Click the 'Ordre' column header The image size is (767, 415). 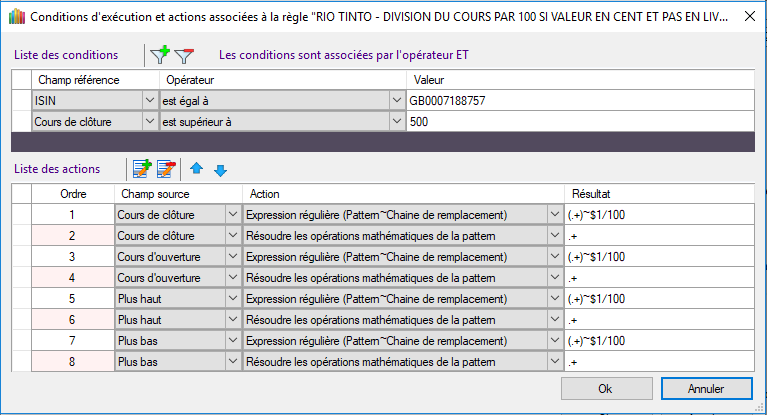(x=73, y=192)
